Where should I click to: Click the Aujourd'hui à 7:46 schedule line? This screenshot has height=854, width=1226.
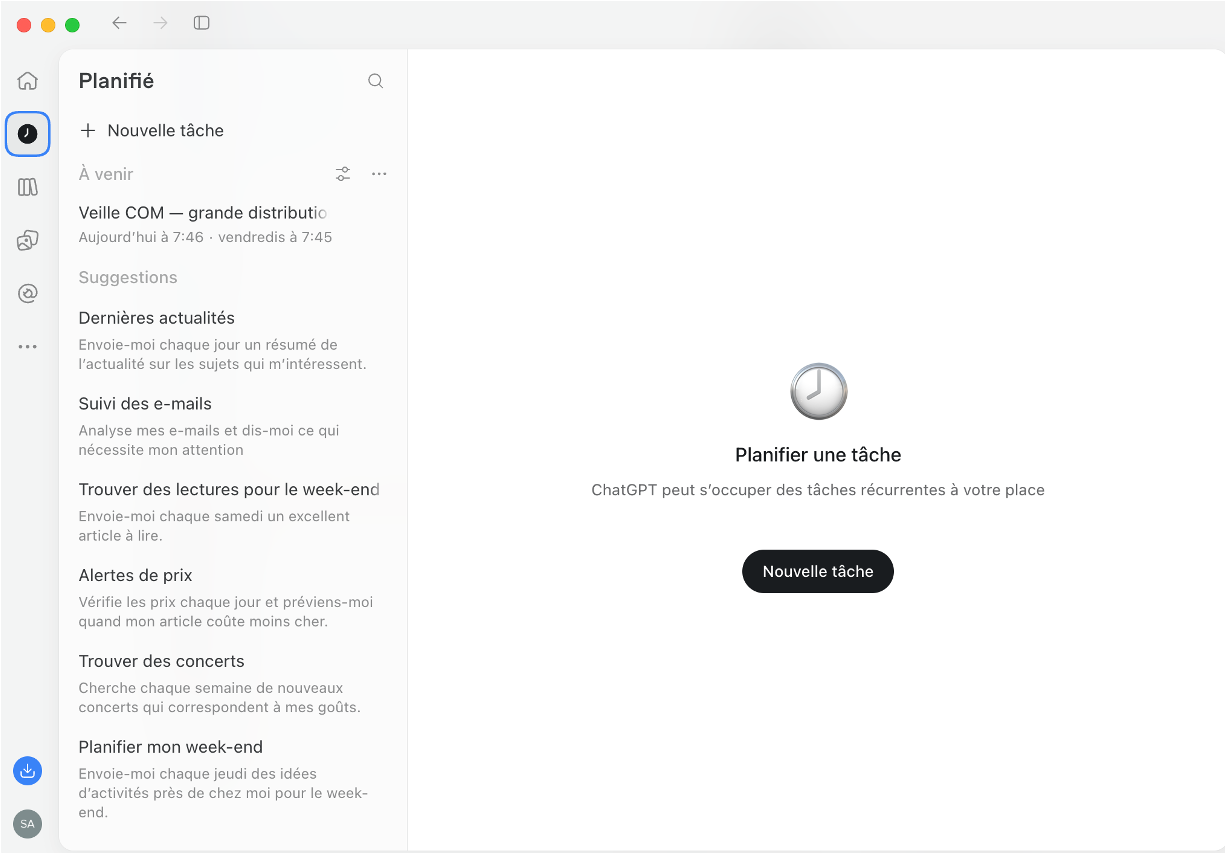(205, 238)
